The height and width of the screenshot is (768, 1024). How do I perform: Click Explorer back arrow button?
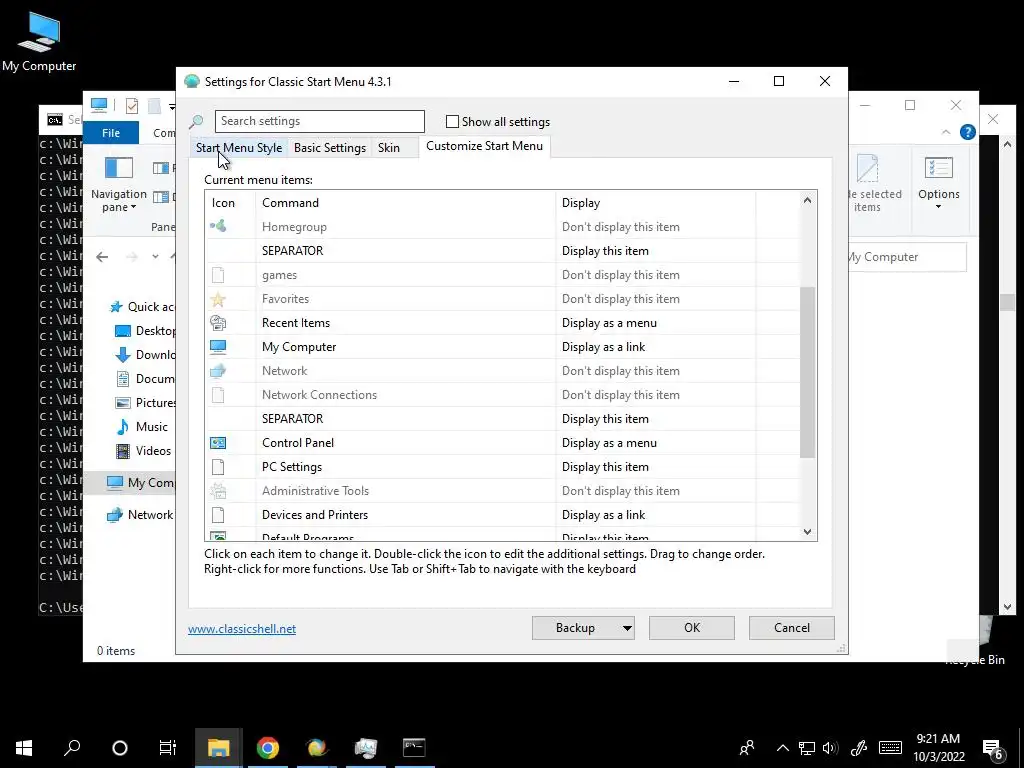pyautogui.click(x=103, y=257)
